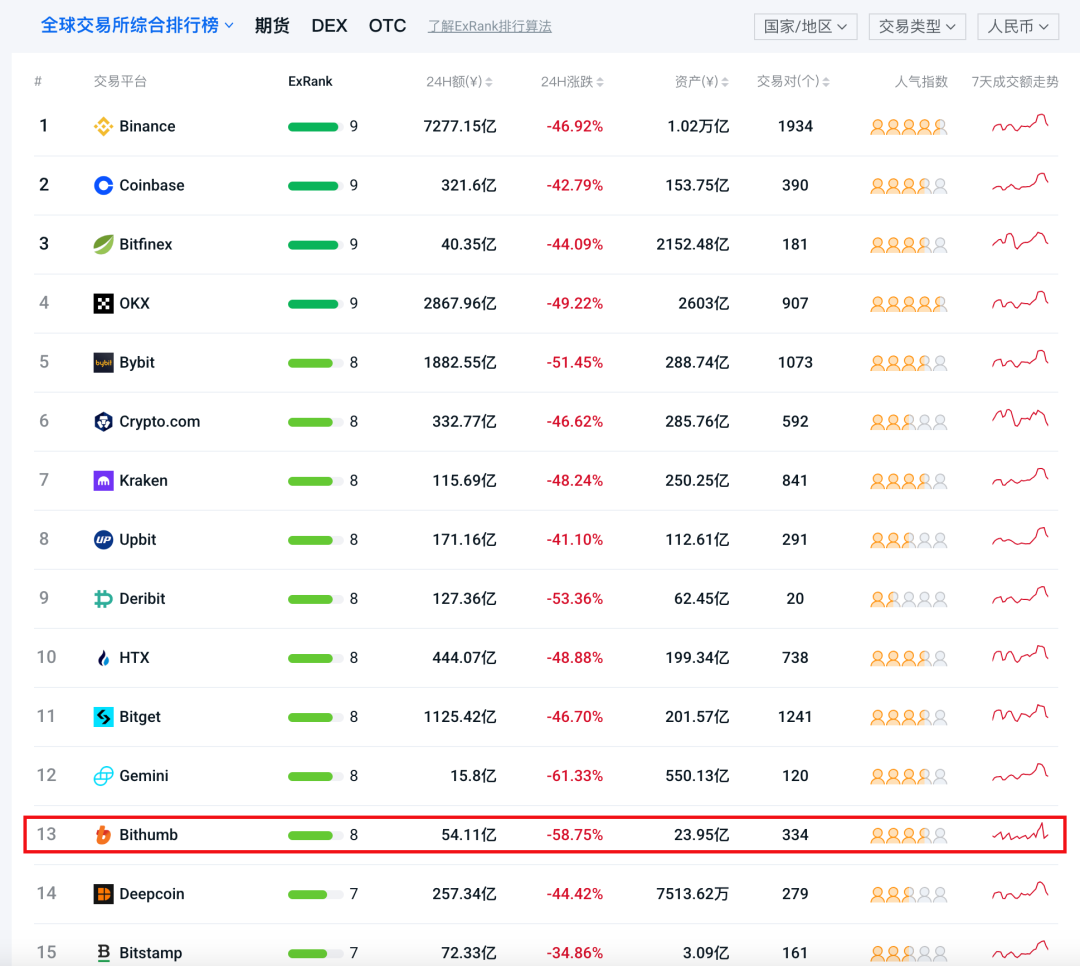Click the Deribit green logo
Viewport: 1080px width, 966px height.
click(x=103, y=599)
